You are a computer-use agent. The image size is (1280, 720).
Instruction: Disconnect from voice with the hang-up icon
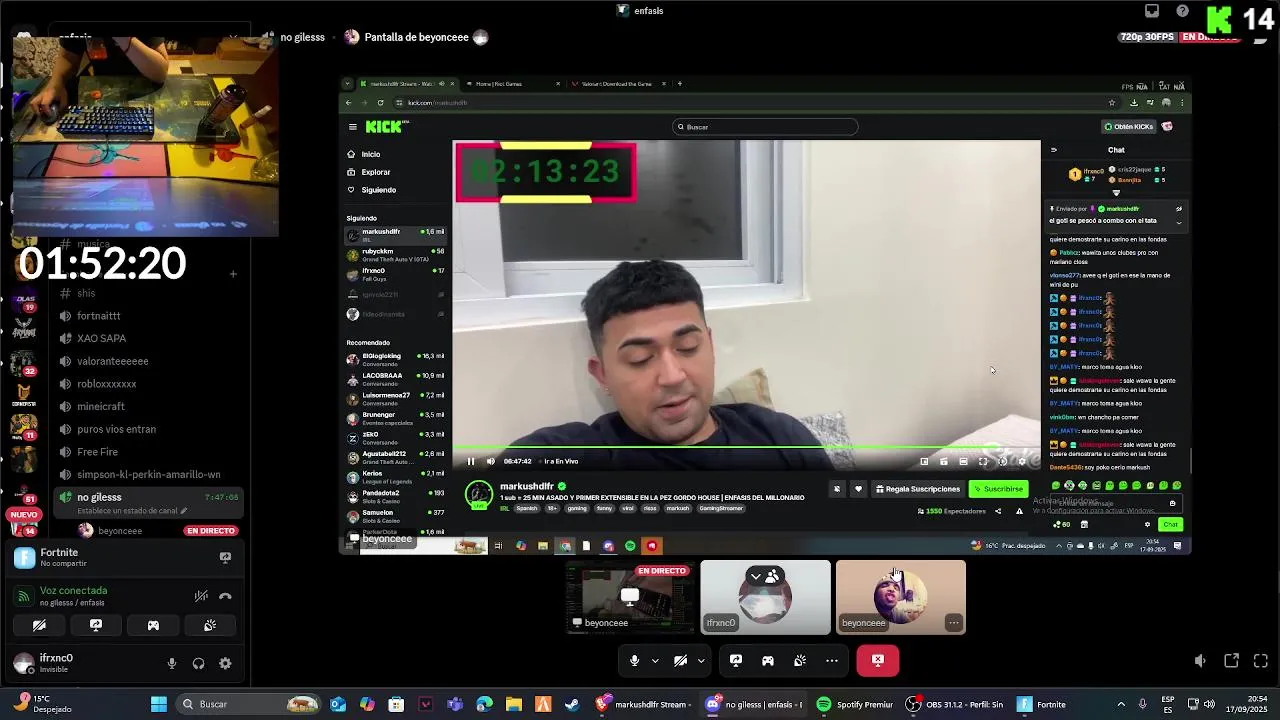tap(225, 596)
